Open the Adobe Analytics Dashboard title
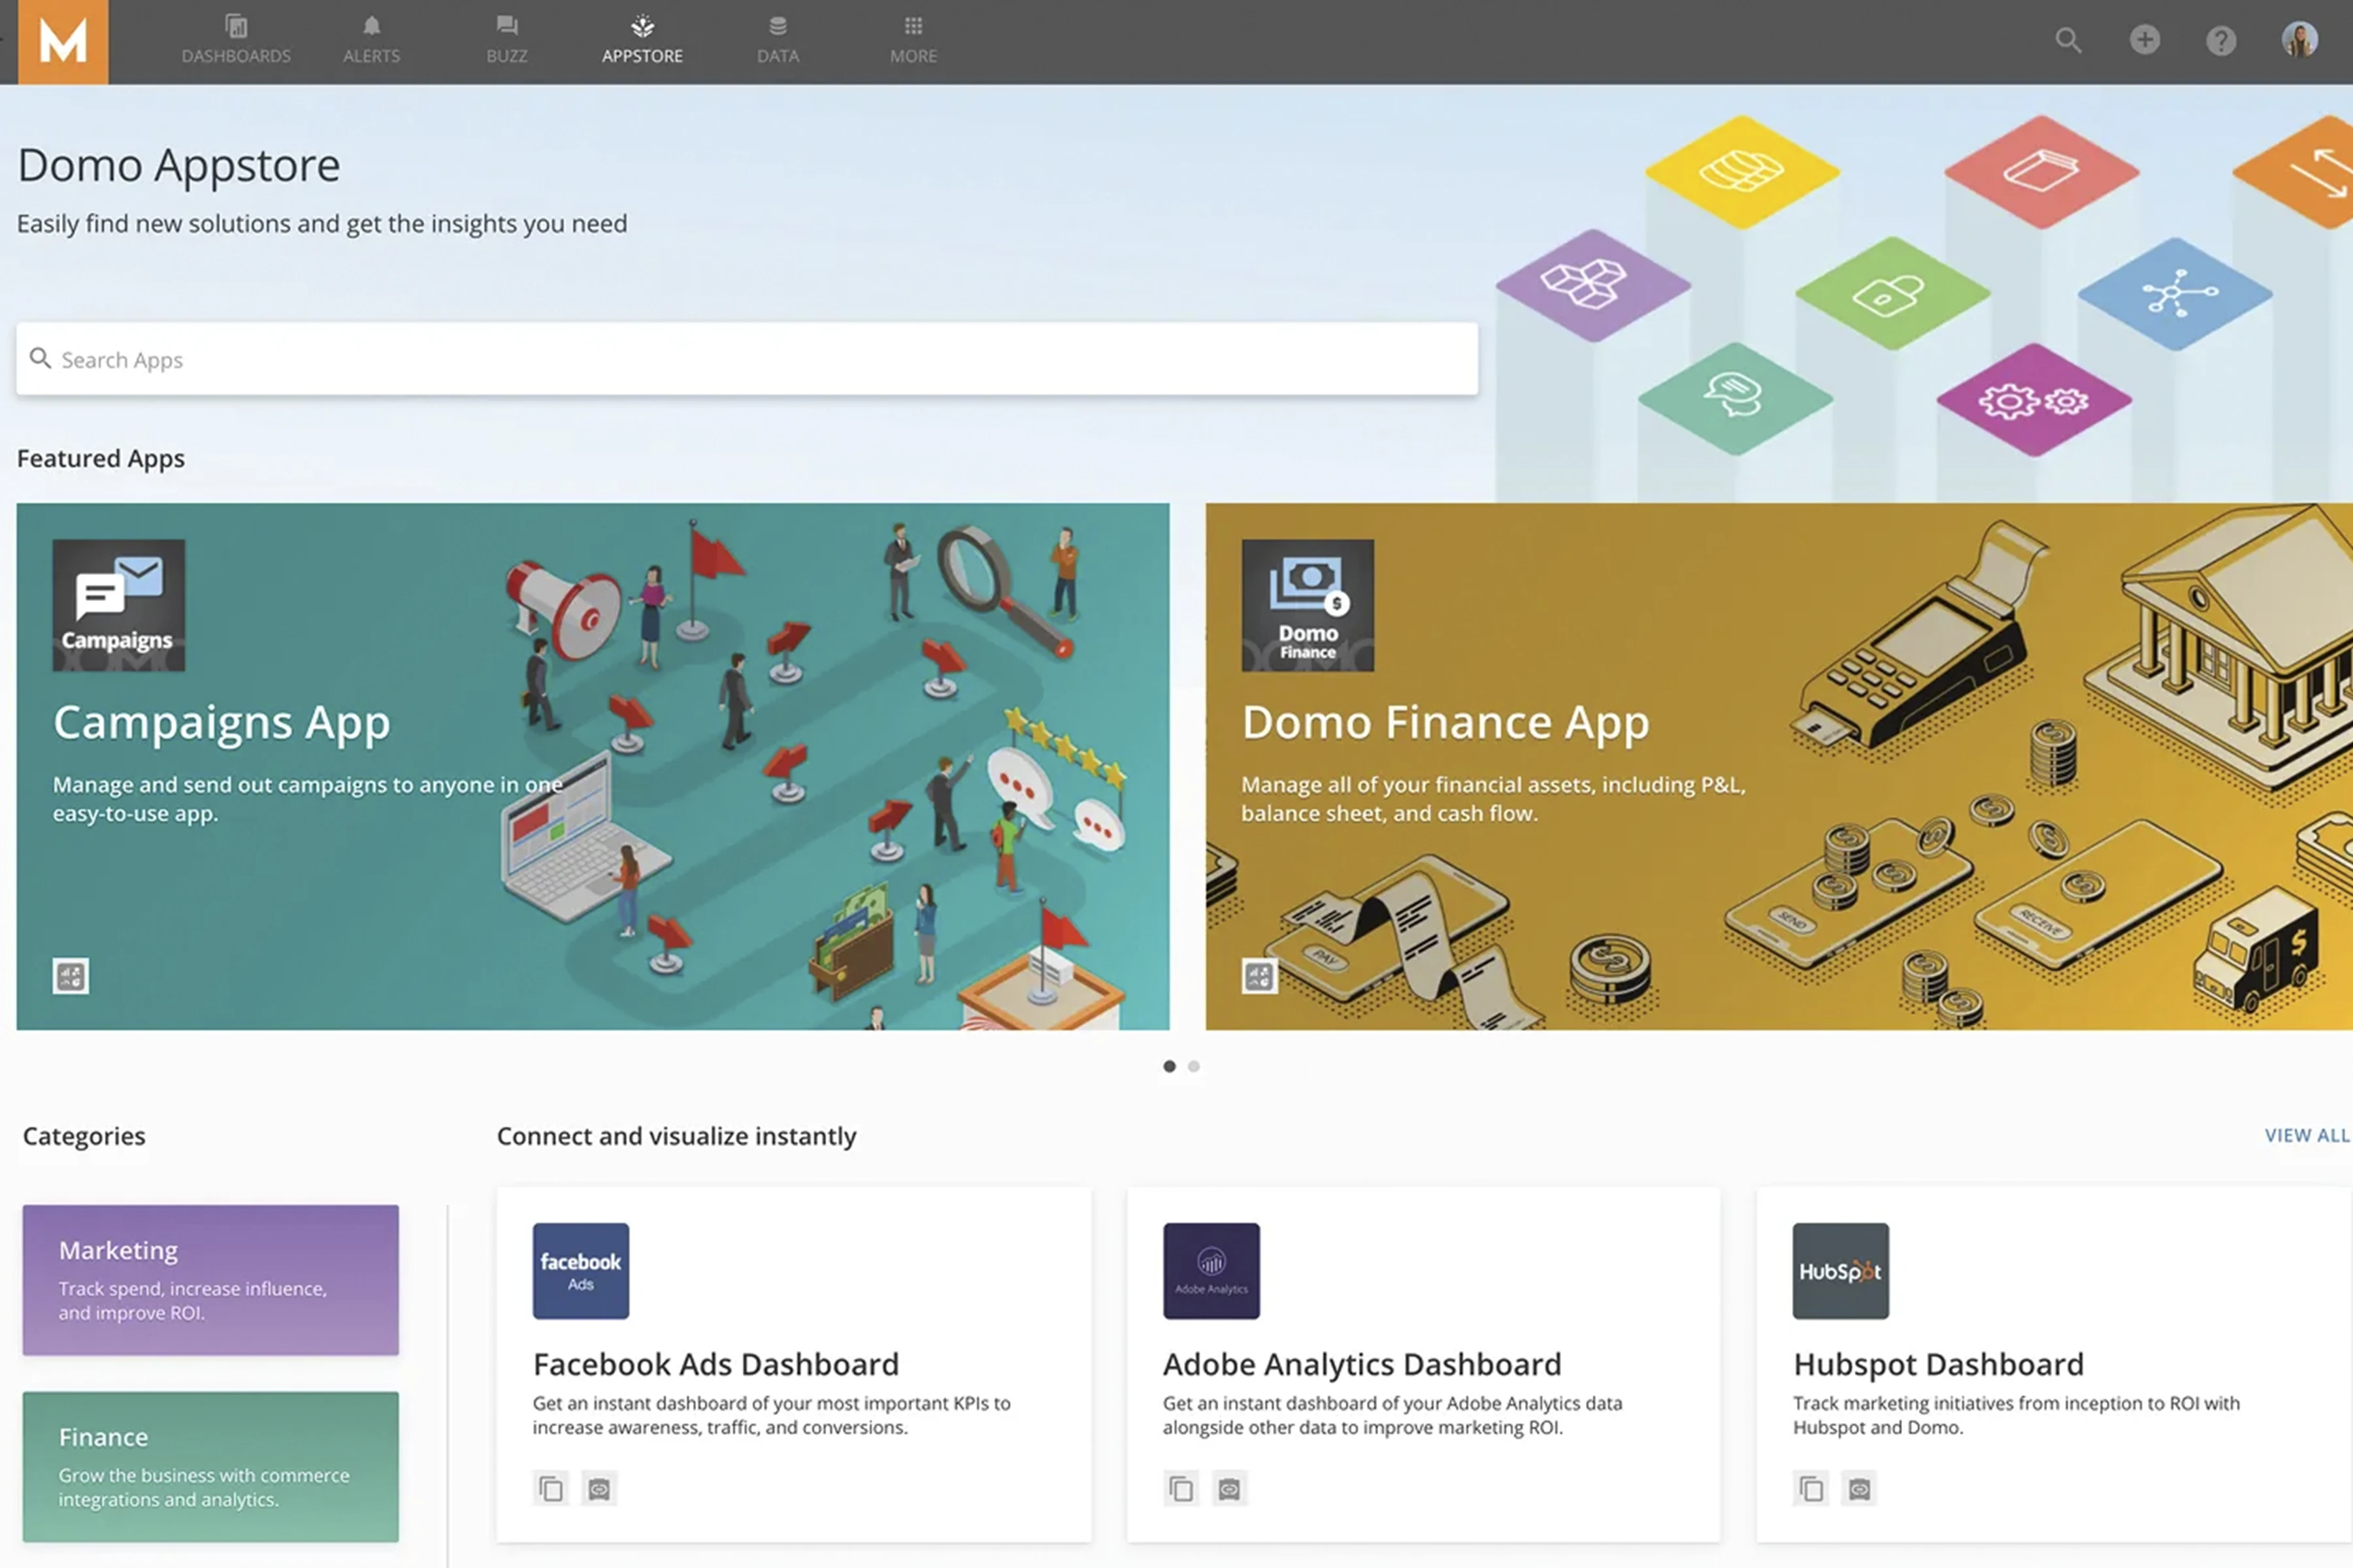The width and height of the screenshot is (2353, 1568). tap(1362, 1364)
